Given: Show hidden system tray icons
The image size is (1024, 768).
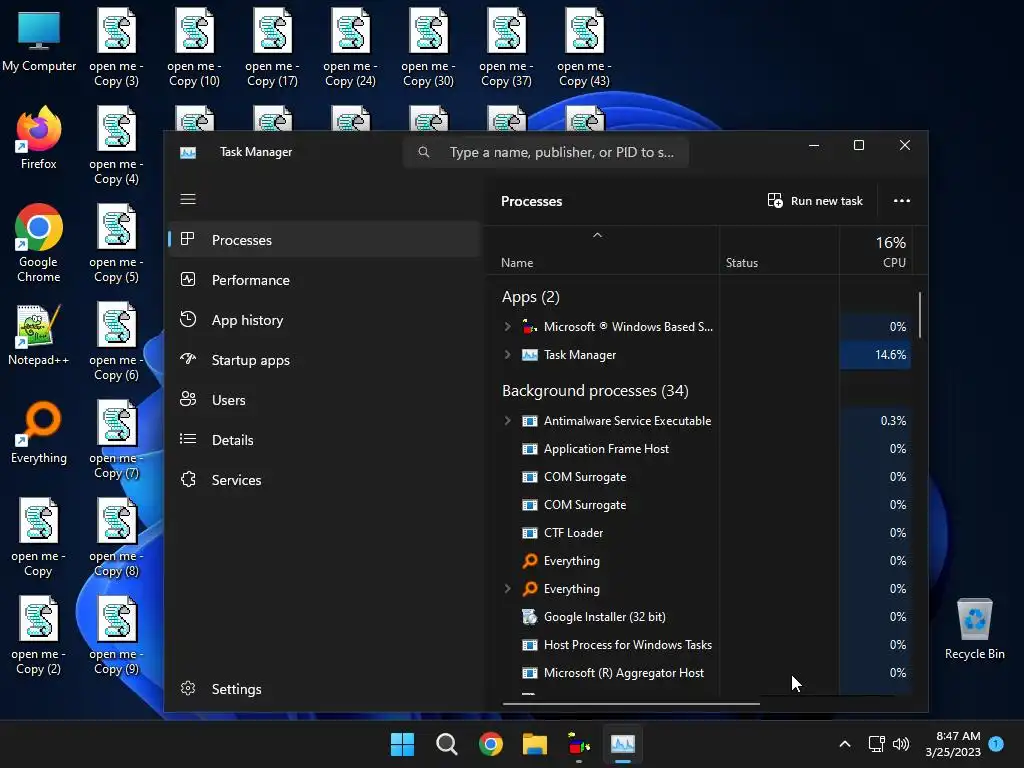Looking at the screenshot, I should (x=845, y=744).
